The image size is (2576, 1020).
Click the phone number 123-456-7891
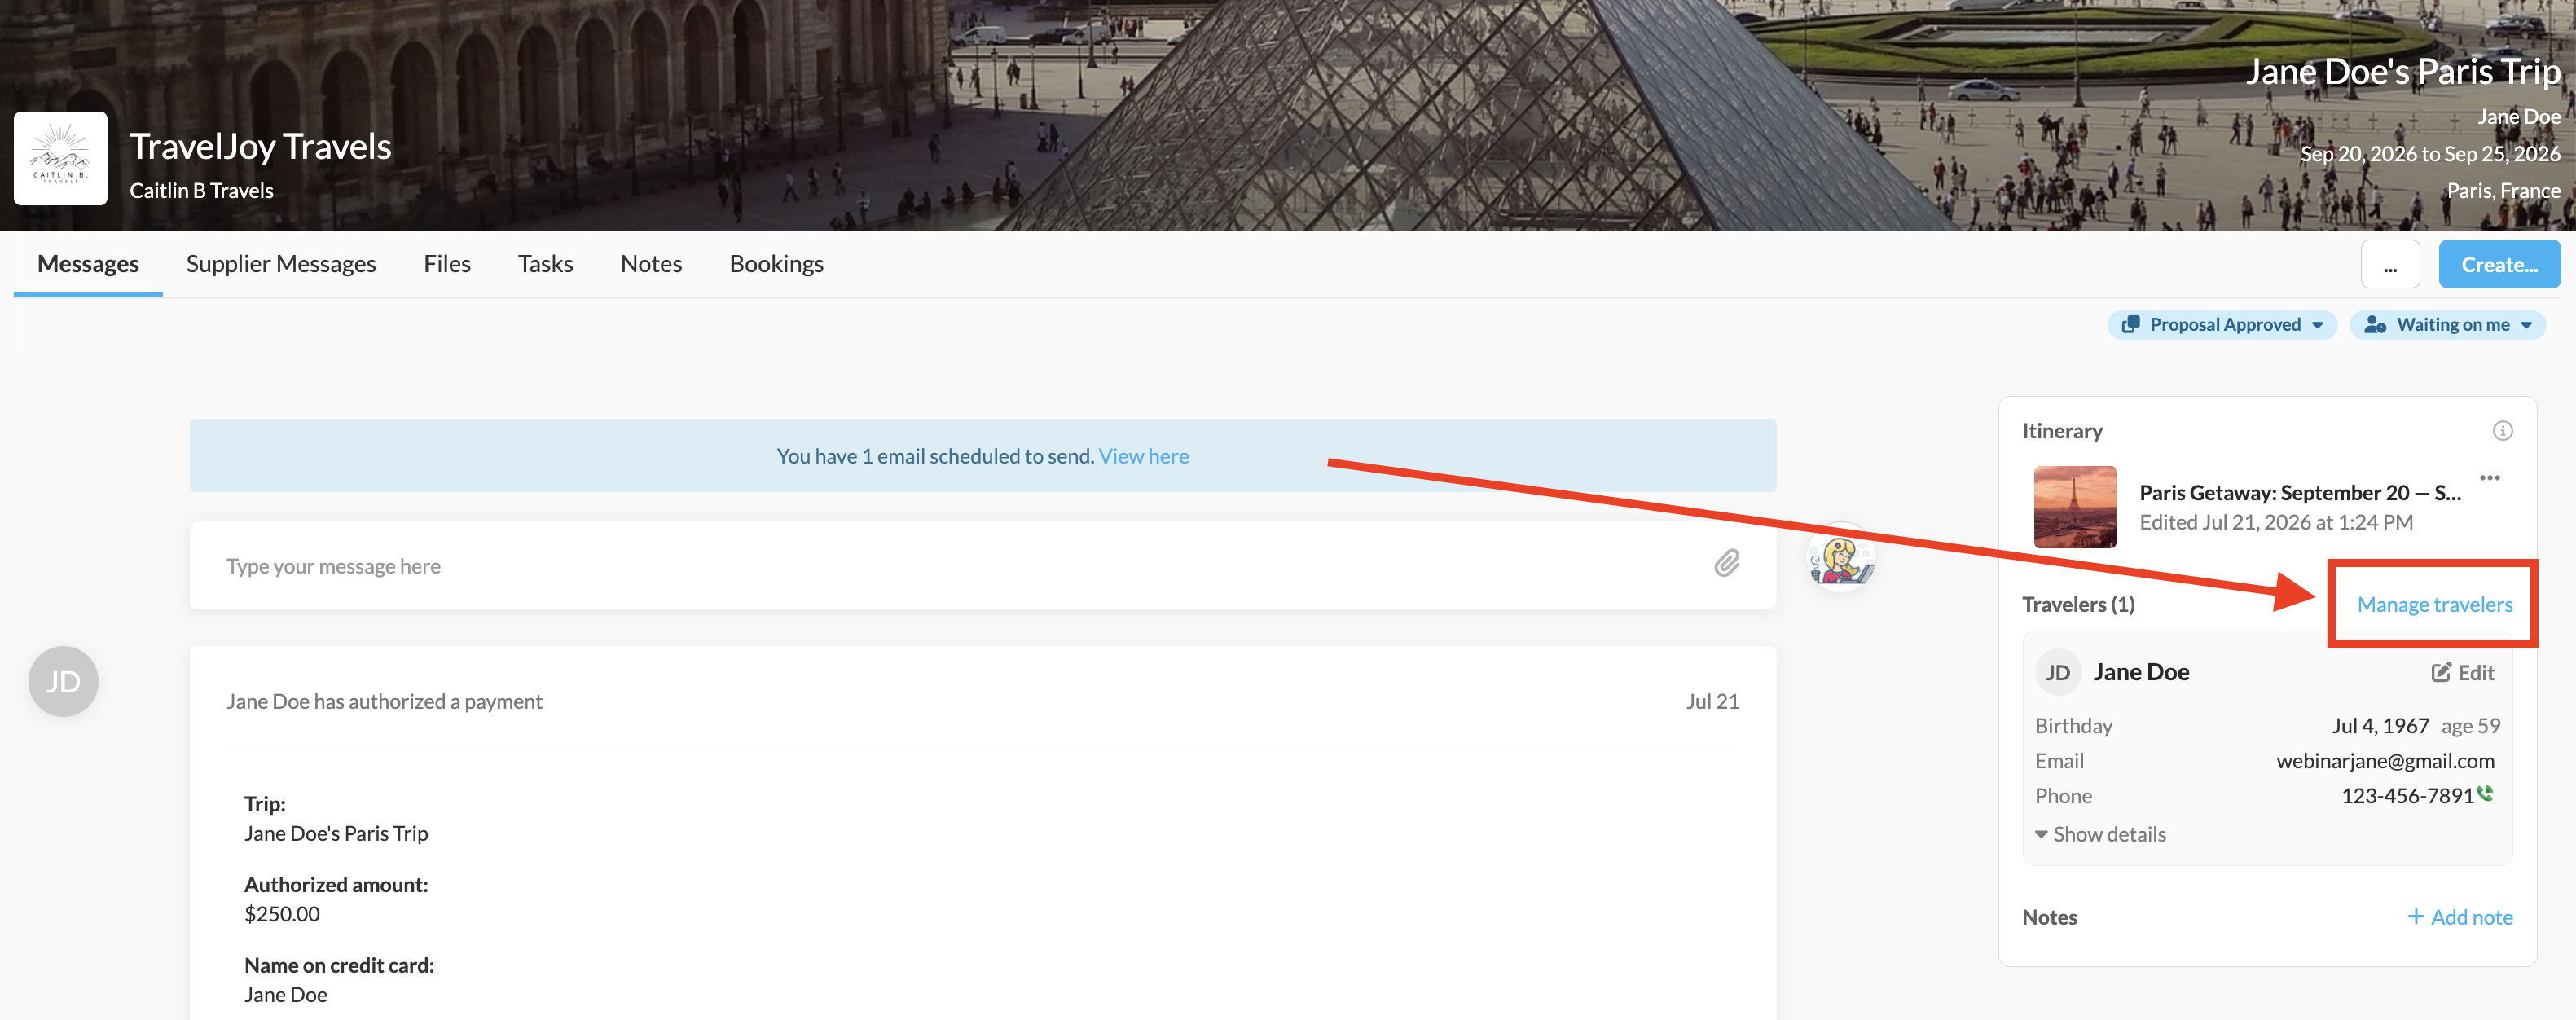(2407, 796)
